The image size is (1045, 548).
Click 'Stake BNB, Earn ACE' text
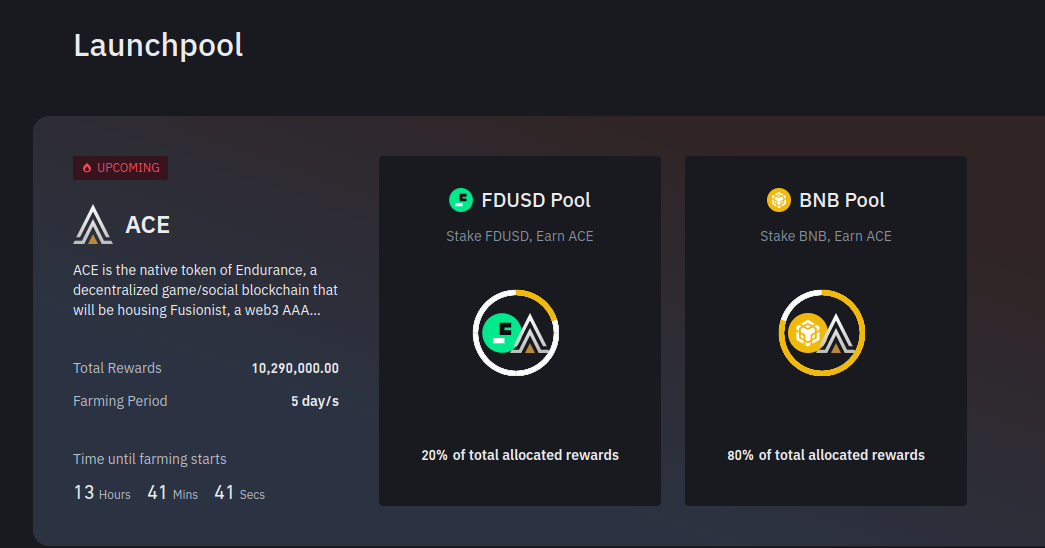826,236
